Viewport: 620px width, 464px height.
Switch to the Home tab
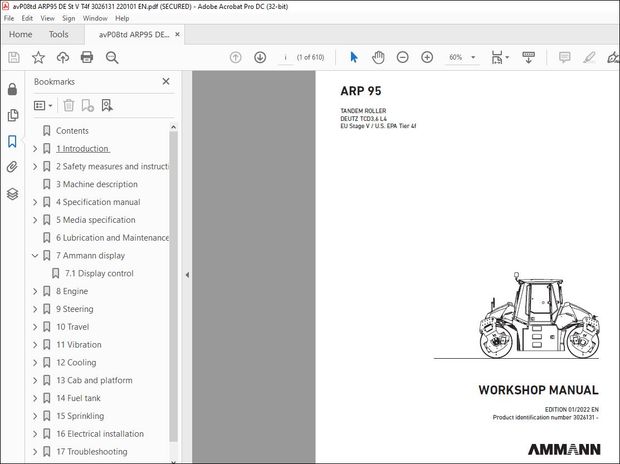[21, 34]
